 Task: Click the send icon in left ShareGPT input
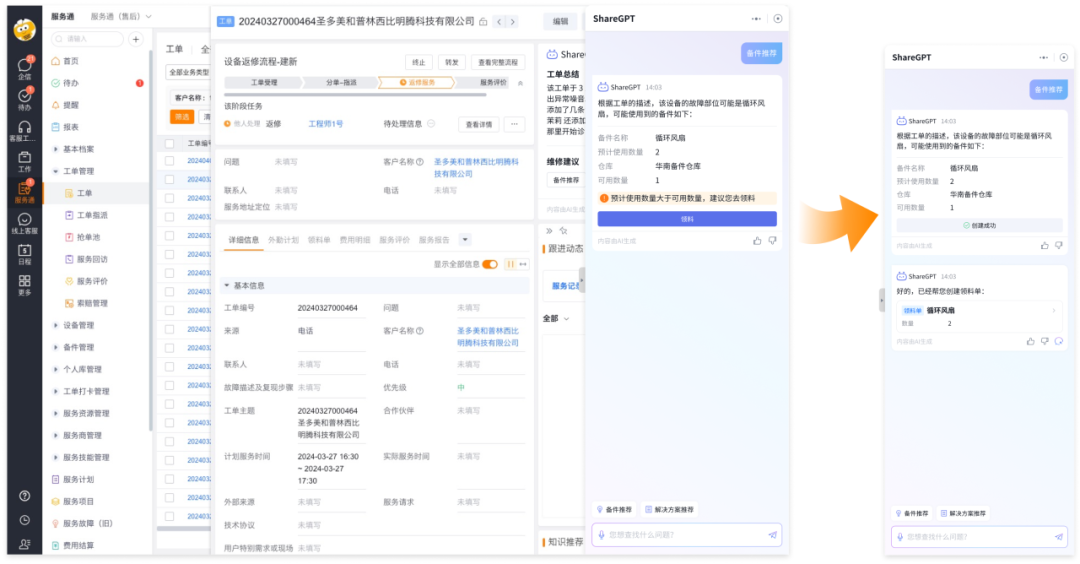[x=772, y=535]
